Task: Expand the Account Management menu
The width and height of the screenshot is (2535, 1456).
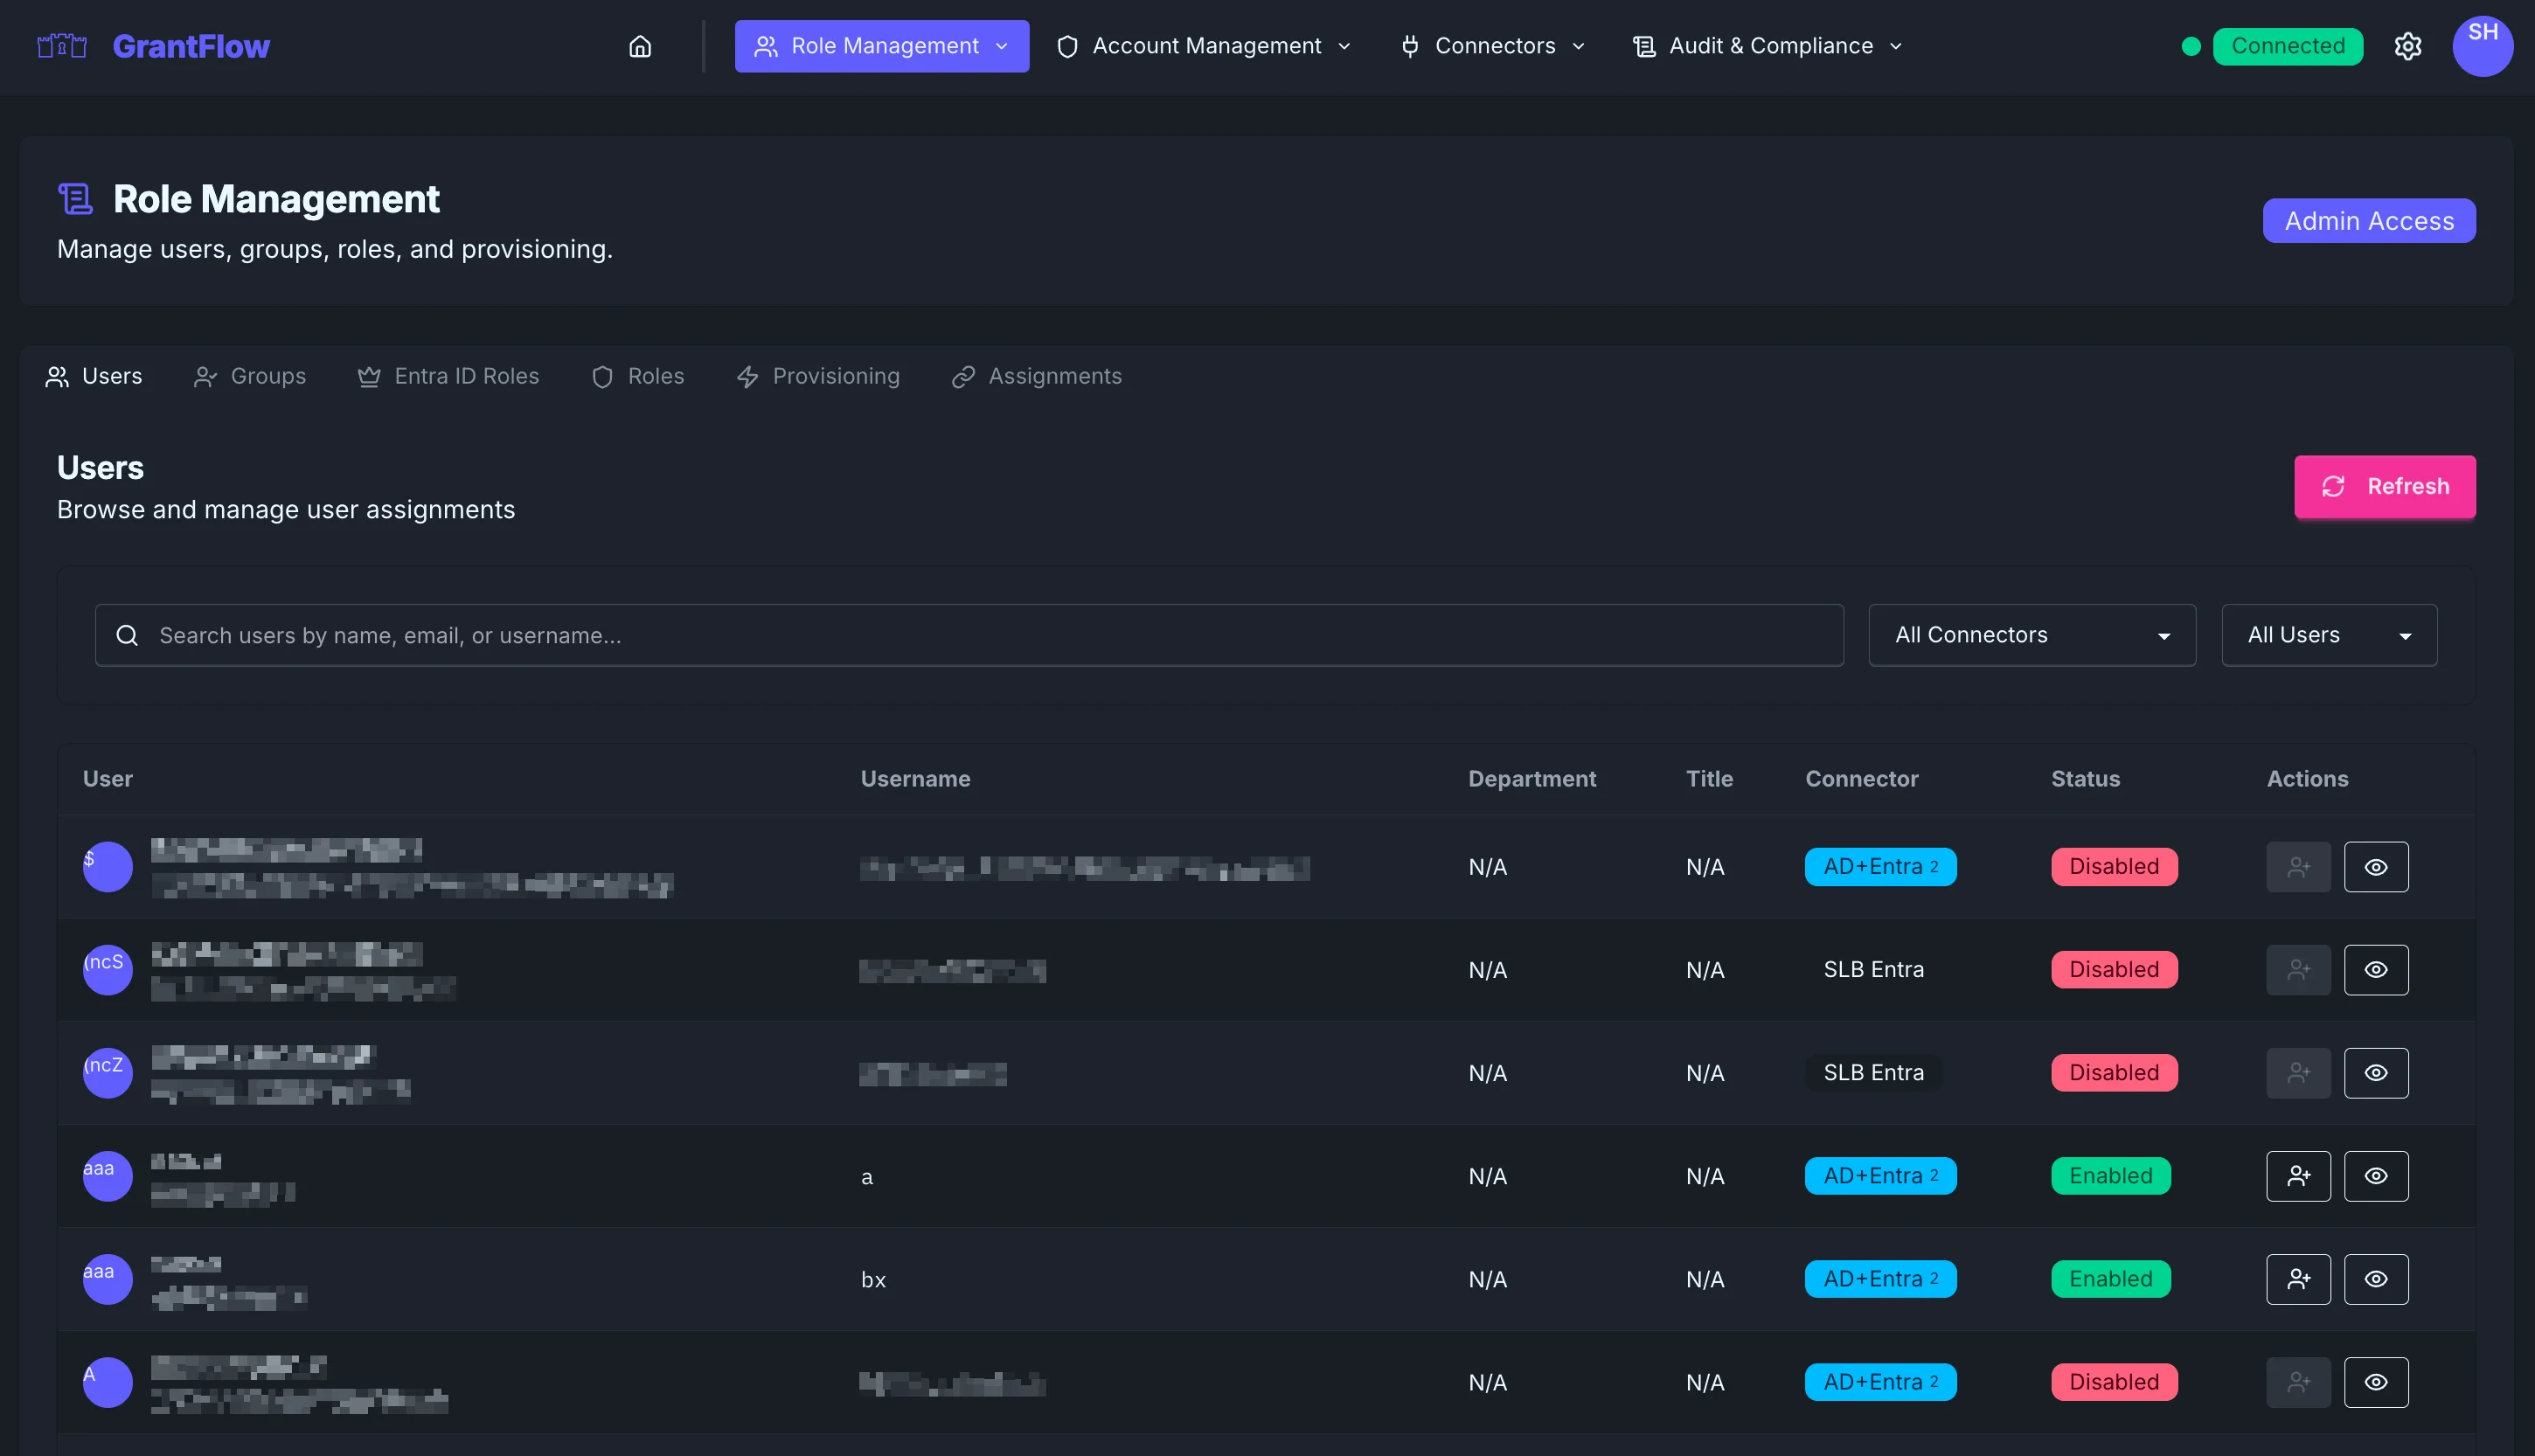Action: [x=1205, y=46]
